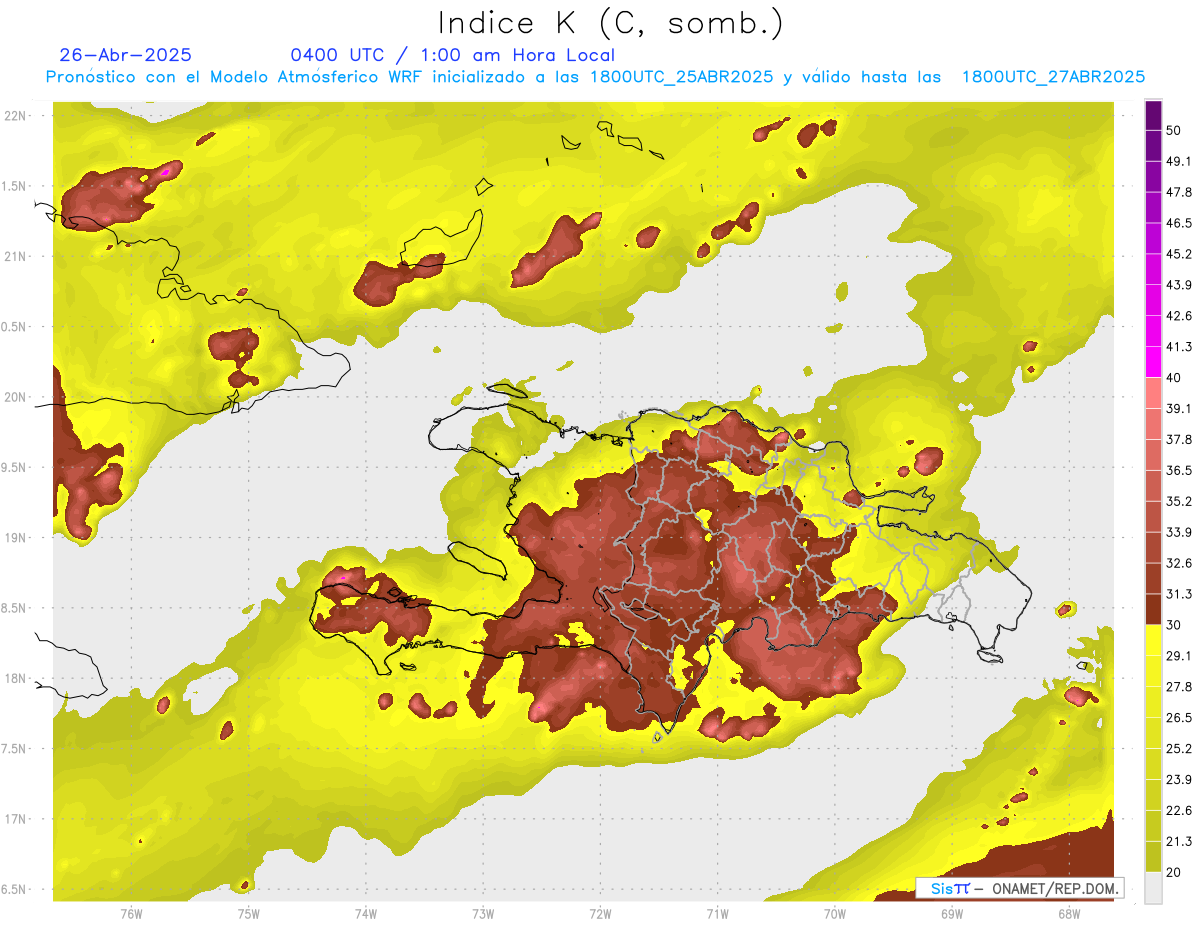
Task: Click the longitude label '74W'
Action: 365,914
